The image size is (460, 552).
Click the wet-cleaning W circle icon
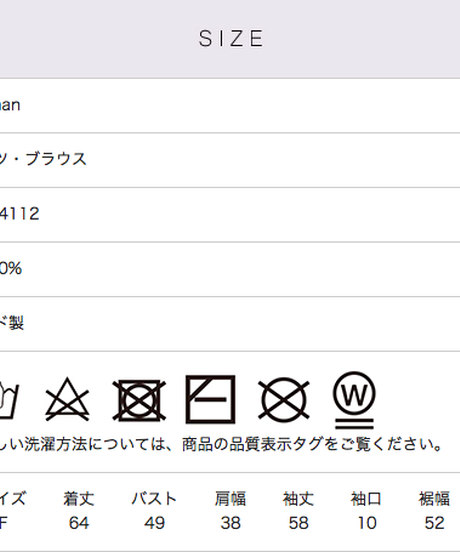[354, 400]
